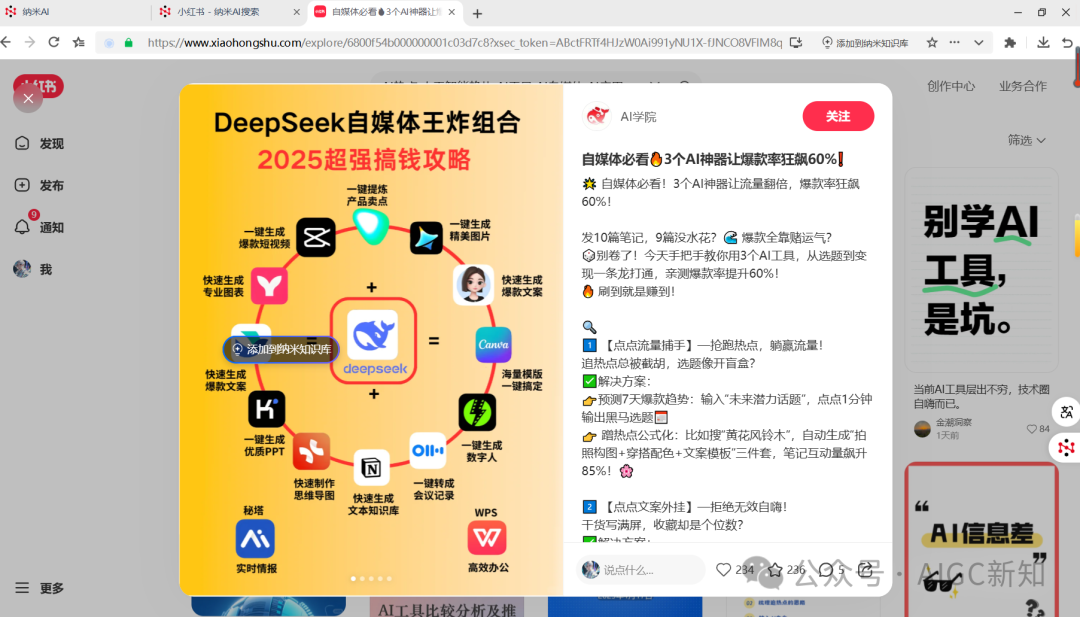Open the comments bubble icon
The height and width of the screenshot is (617, 1080).
point(826,569)
